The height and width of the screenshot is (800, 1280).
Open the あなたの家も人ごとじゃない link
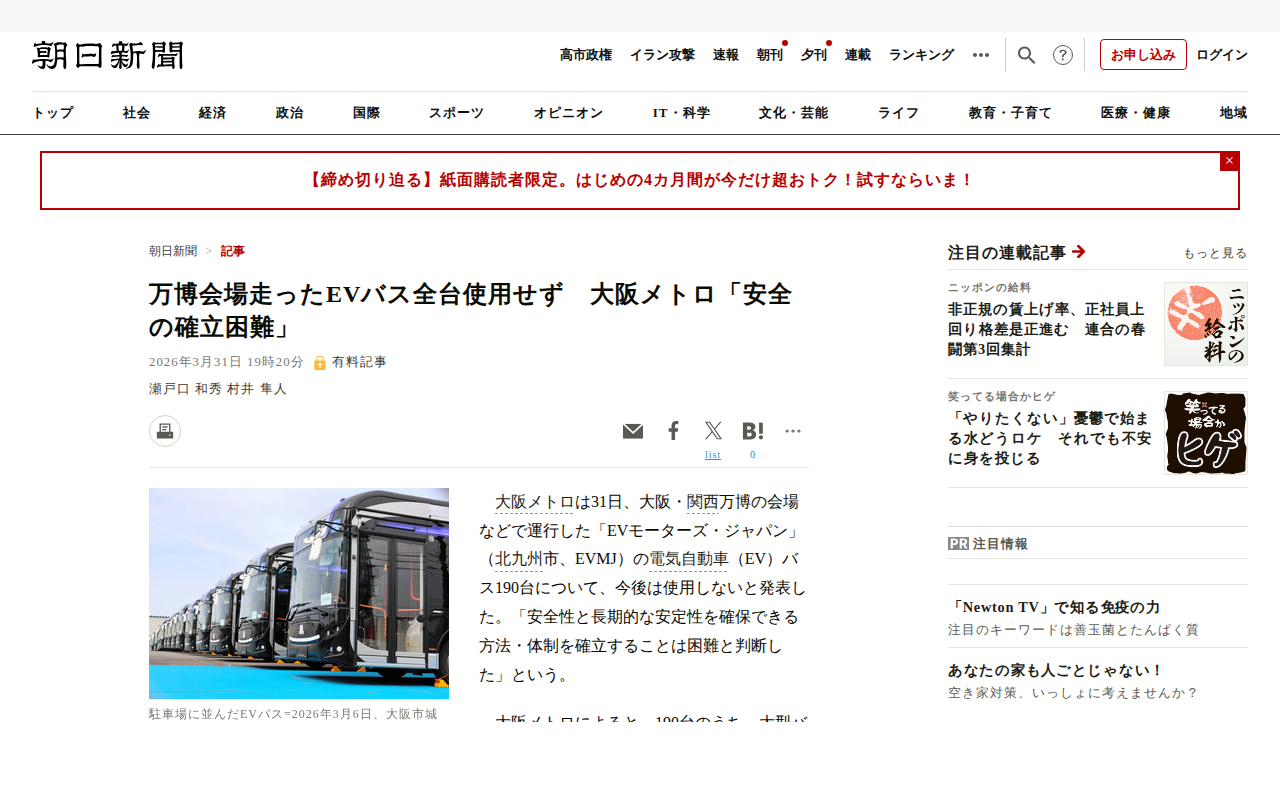tap(1056, 670)
